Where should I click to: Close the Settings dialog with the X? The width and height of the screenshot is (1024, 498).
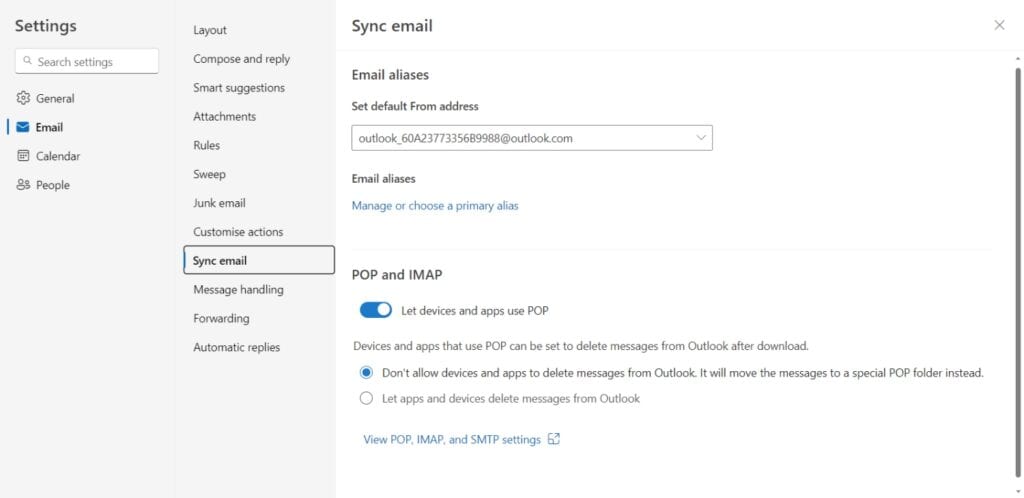point(999,25)
